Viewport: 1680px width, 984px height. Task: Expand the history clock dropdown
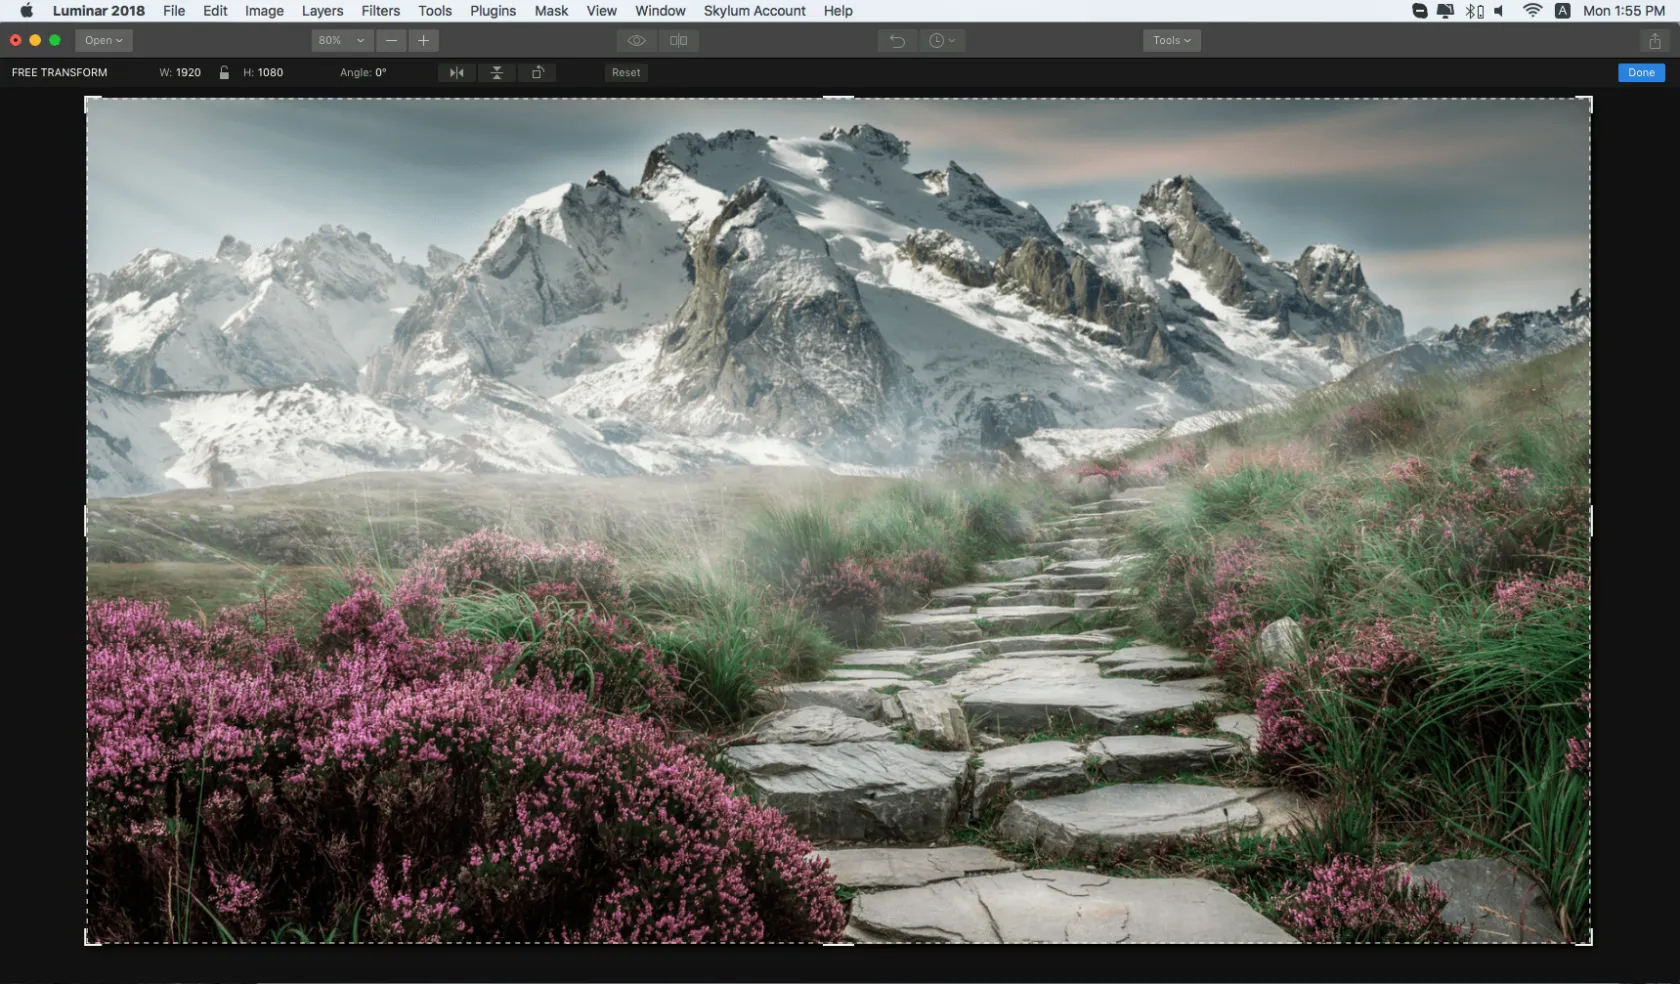point(941,41)
